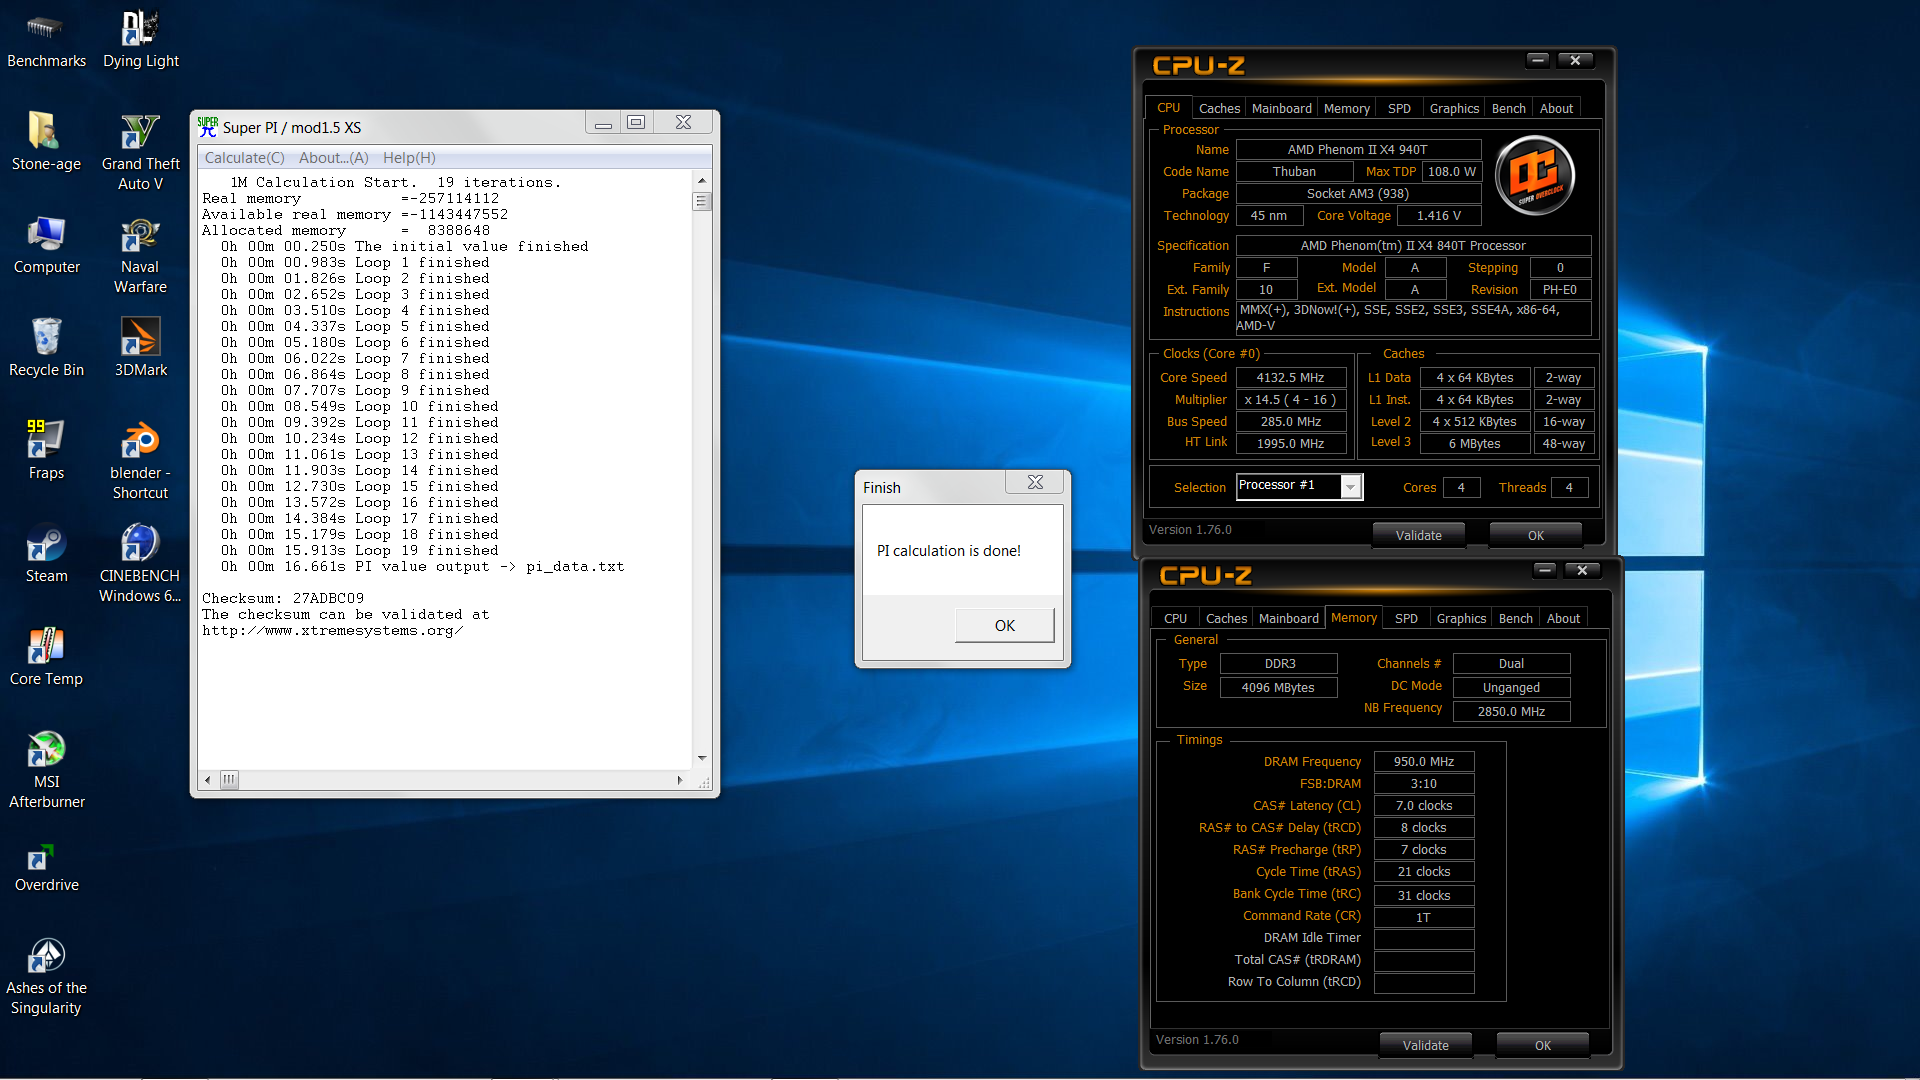Click the processor Name field AMD Phenom II X4 940T
Viewport: 1920px width, 1080px height.
[x=1357, y=149]
